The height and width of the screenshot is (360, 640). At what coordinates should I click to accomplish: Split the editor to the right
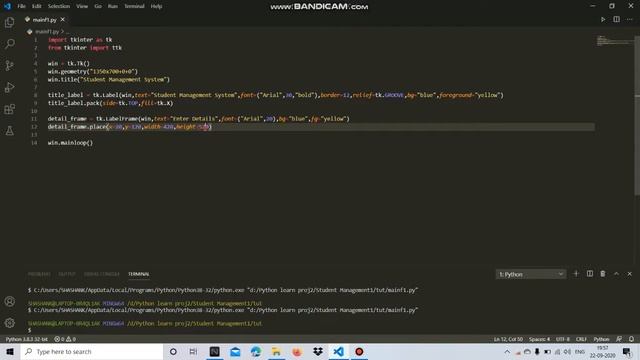[x=616, y=19]
